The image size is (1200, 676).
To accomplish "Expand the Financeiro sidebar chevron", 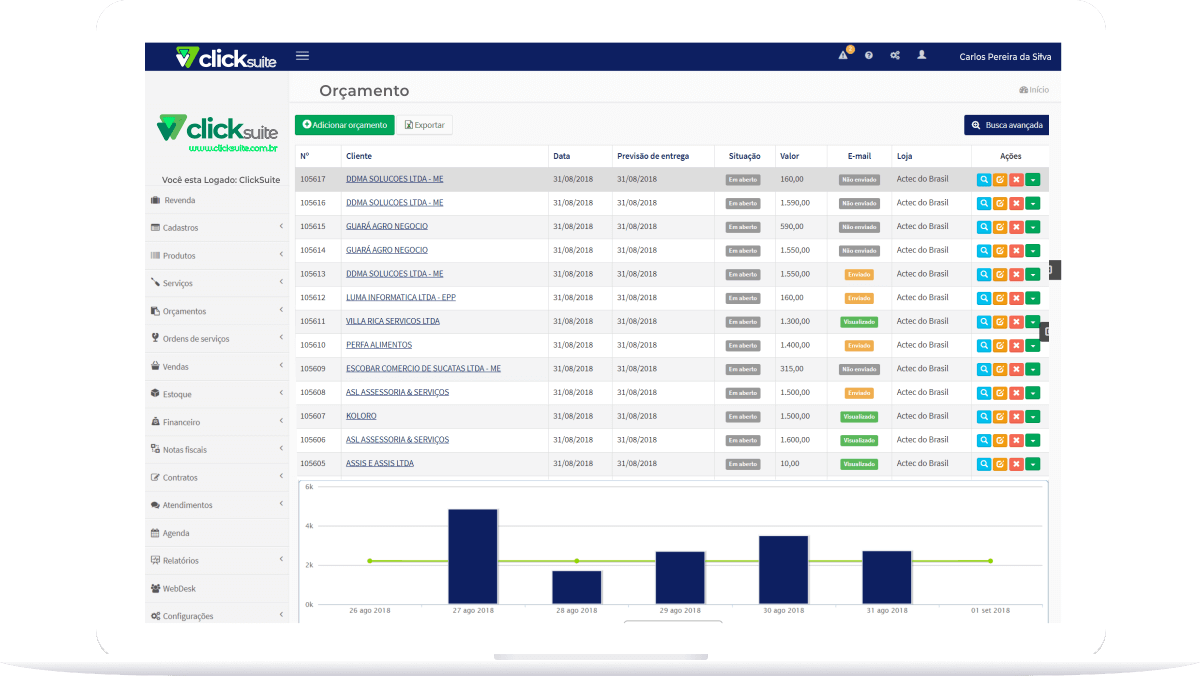I will (281, 422).
